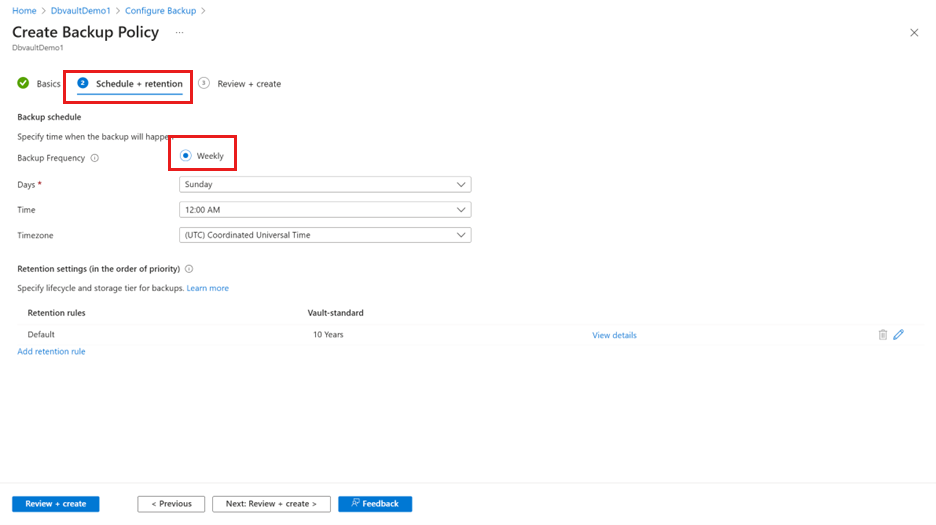Switch to the Schedule + retention tab

pos(138,84)
